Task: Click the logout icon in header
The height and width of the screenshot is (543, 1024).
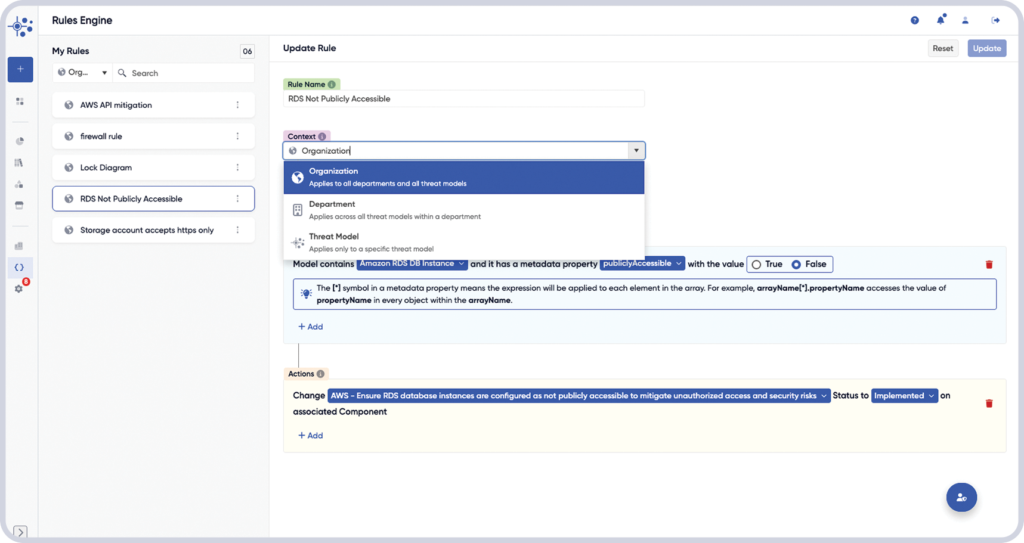Action: click(995, 20)
